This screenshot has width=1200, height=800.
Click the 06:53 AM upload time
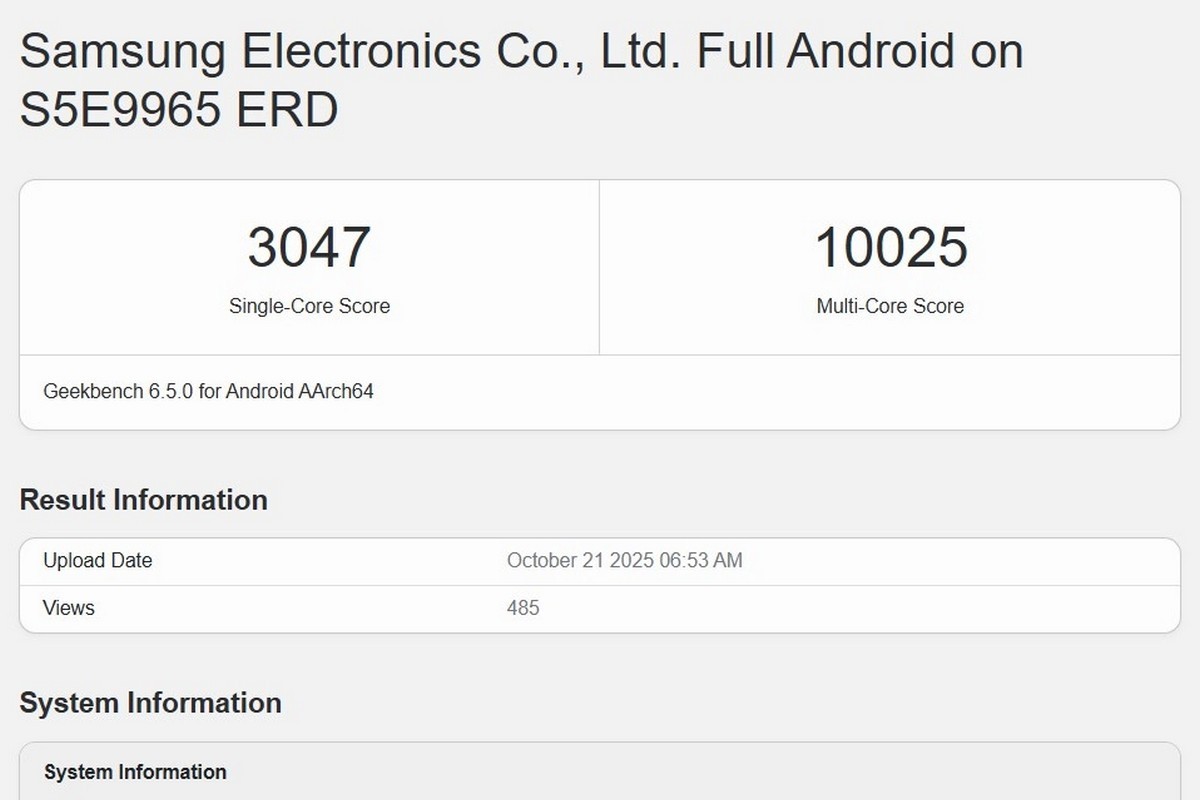coord(701,560)
